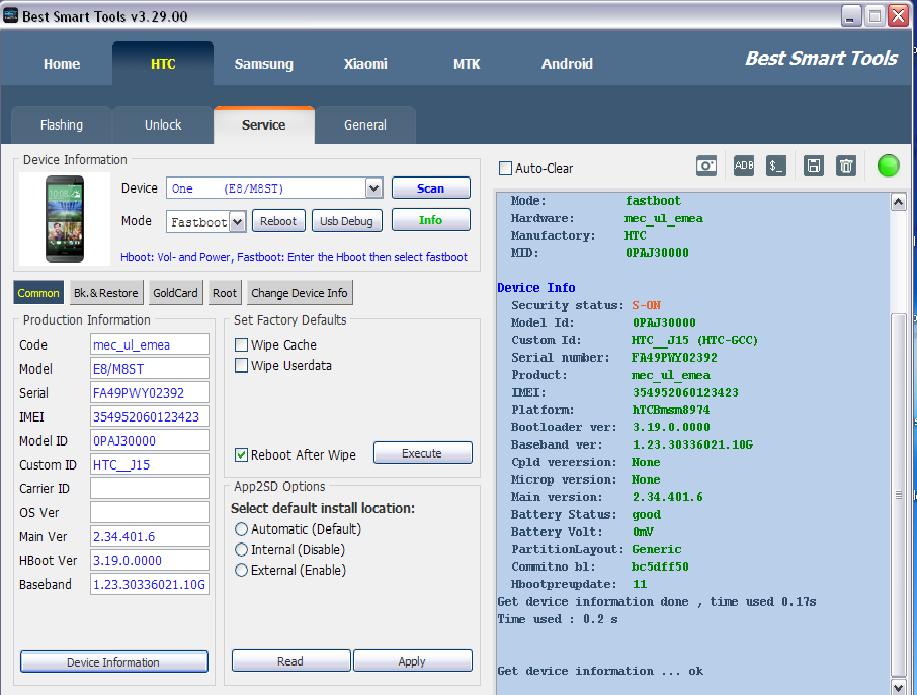The image size is (917, 695).
Task: Click the log scrollbar up arrow
Action: 899,202
